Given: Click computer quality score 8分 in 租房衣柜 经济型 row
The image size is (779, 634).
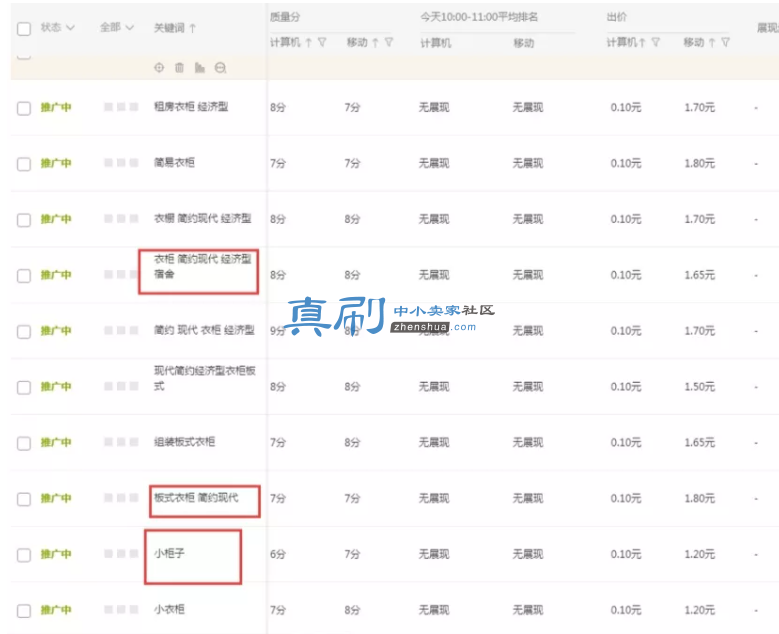Looking at the screenshot, I should [278, 108].
